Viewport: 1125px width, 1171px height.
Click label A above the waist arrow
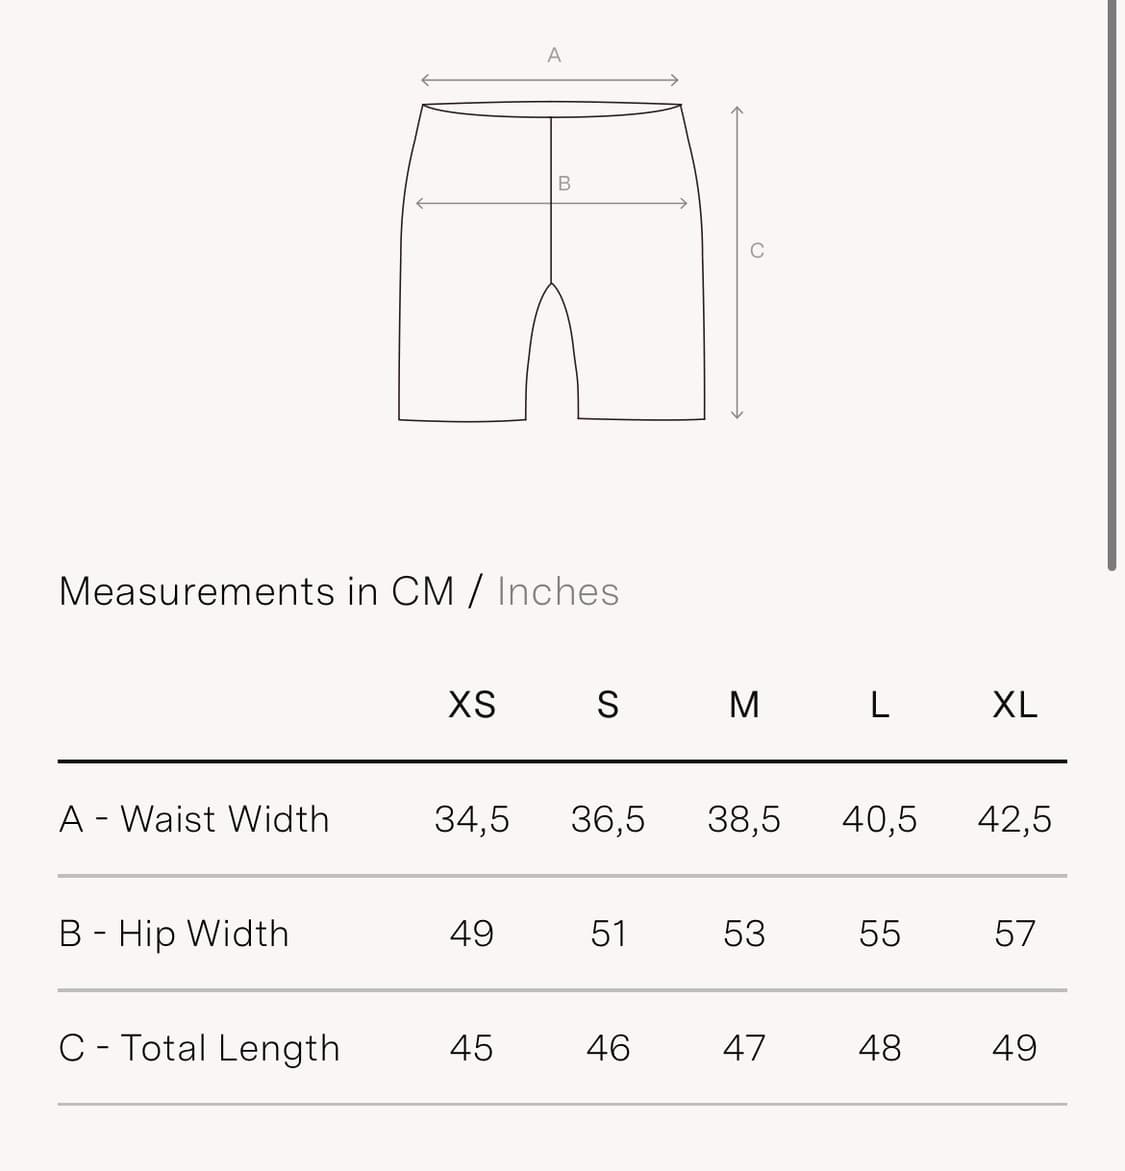pyautogui.click(x=554, y=55)
